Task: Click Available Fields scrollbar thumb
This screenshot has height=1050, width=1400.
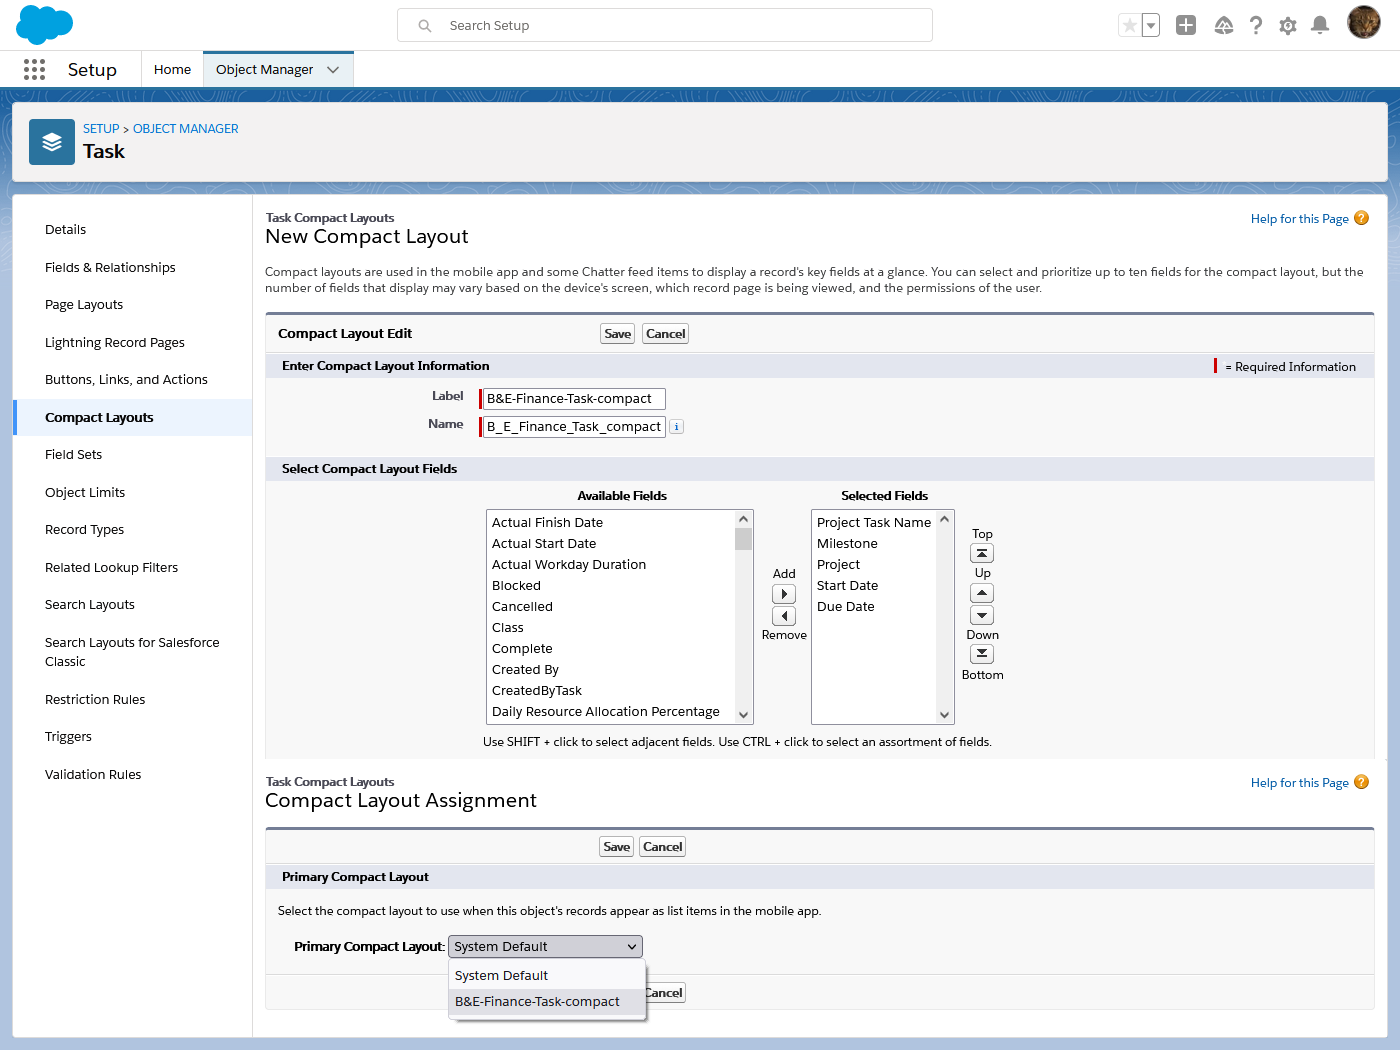Action: point(743,540)
